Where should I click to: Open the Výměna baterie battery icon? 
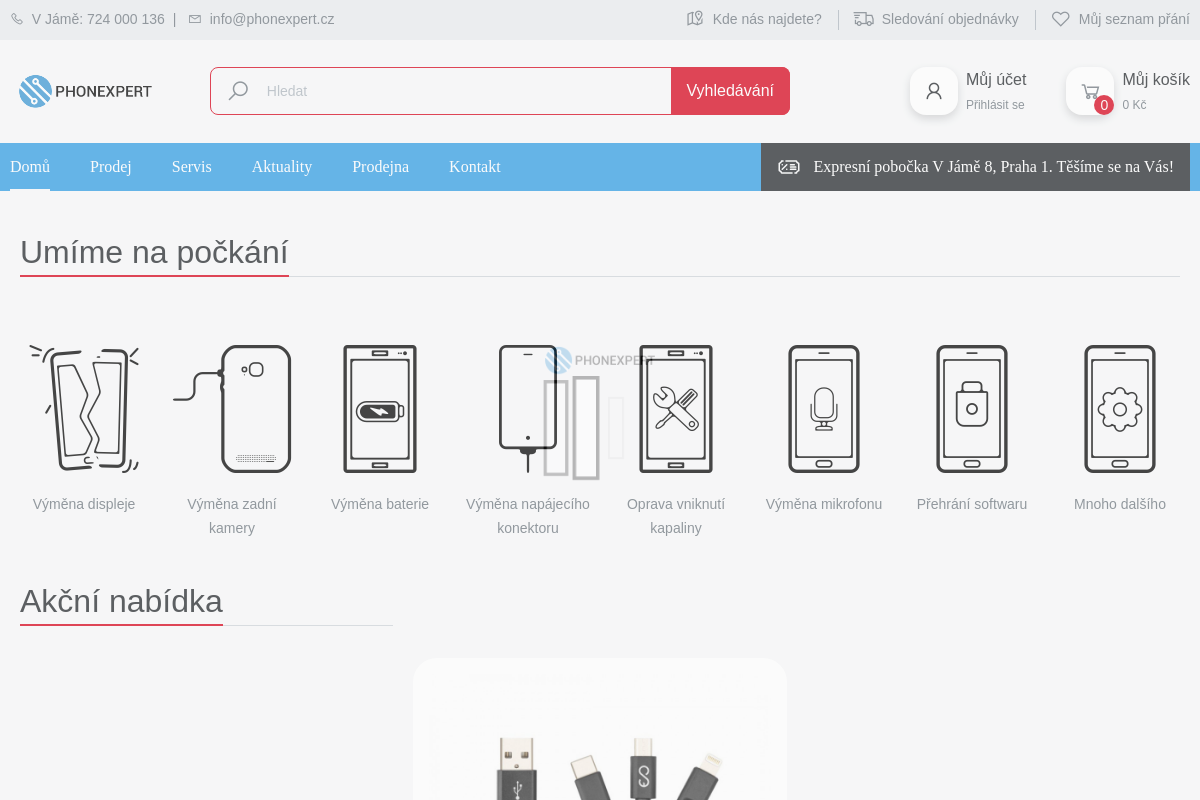pos(380,408)
